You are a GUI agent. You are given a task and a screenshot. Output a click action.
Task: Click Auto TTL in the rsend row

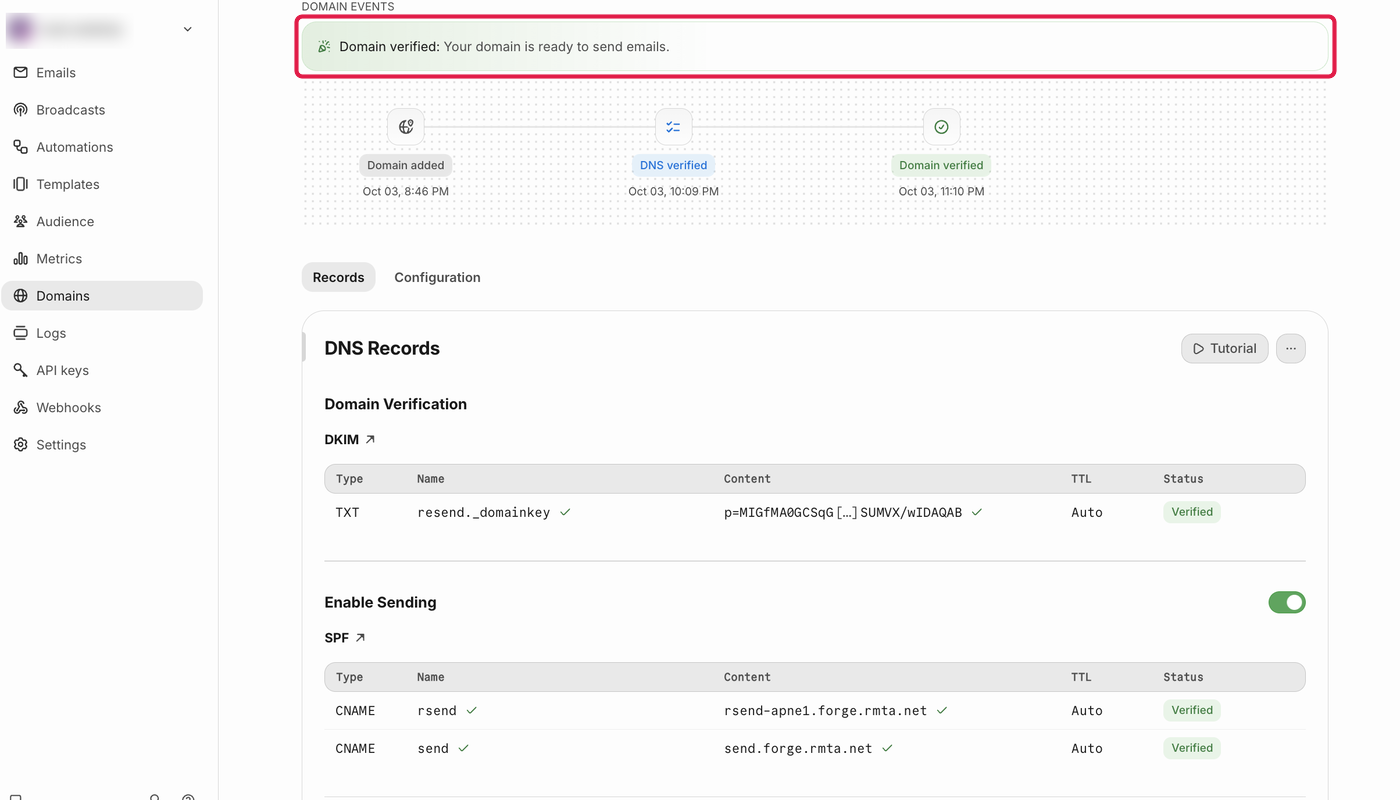click(x=1087, y=711)
